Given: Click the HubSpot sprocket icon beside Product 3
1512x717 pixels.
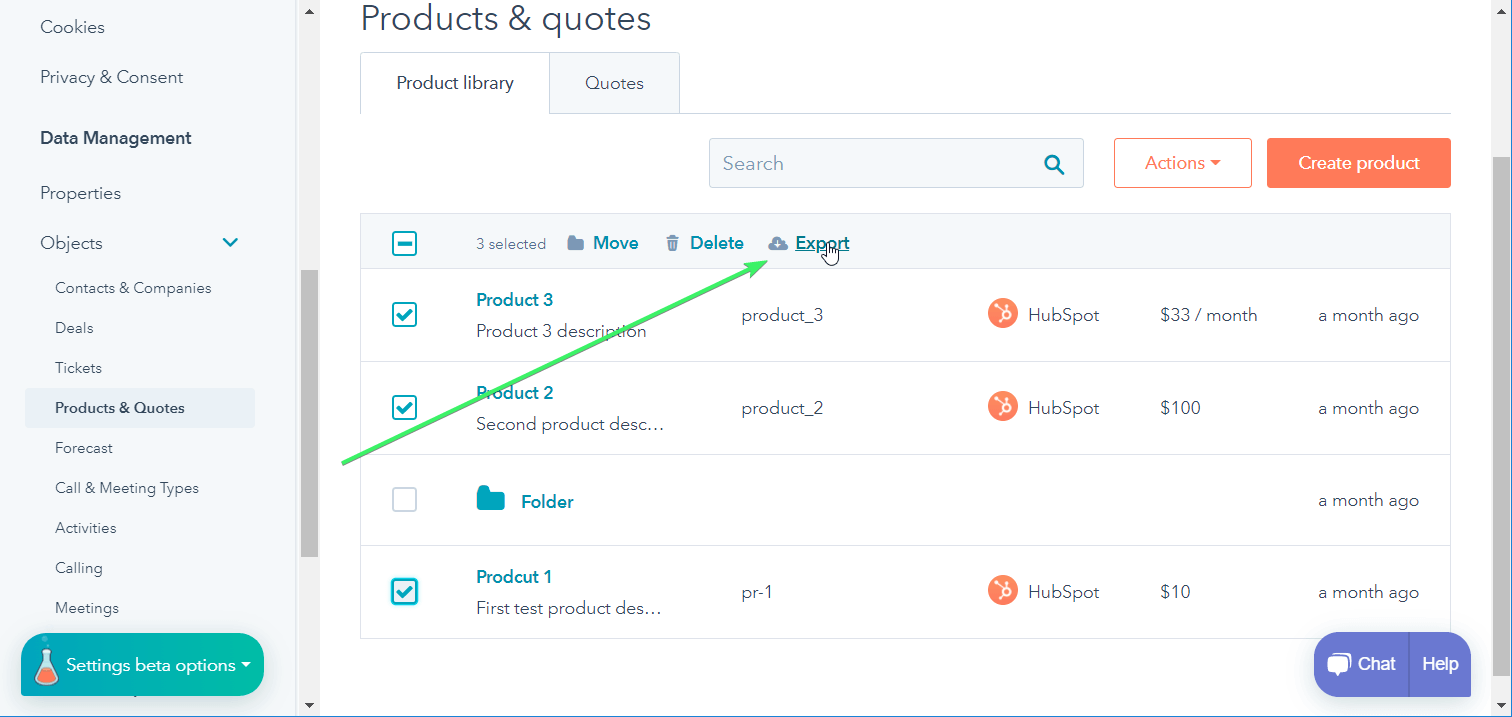Looking at the screenshot, I should click(x=1002, y=313).
